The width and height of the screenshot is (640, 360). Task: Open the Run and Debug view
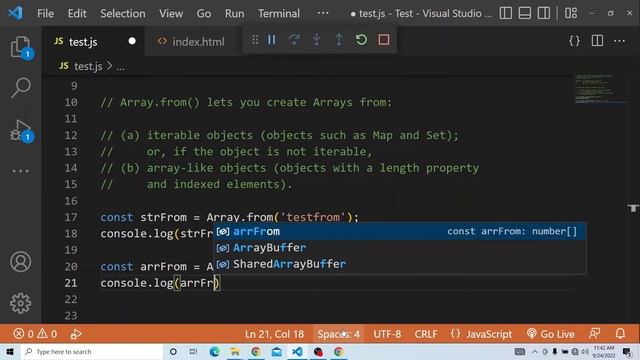20,130
